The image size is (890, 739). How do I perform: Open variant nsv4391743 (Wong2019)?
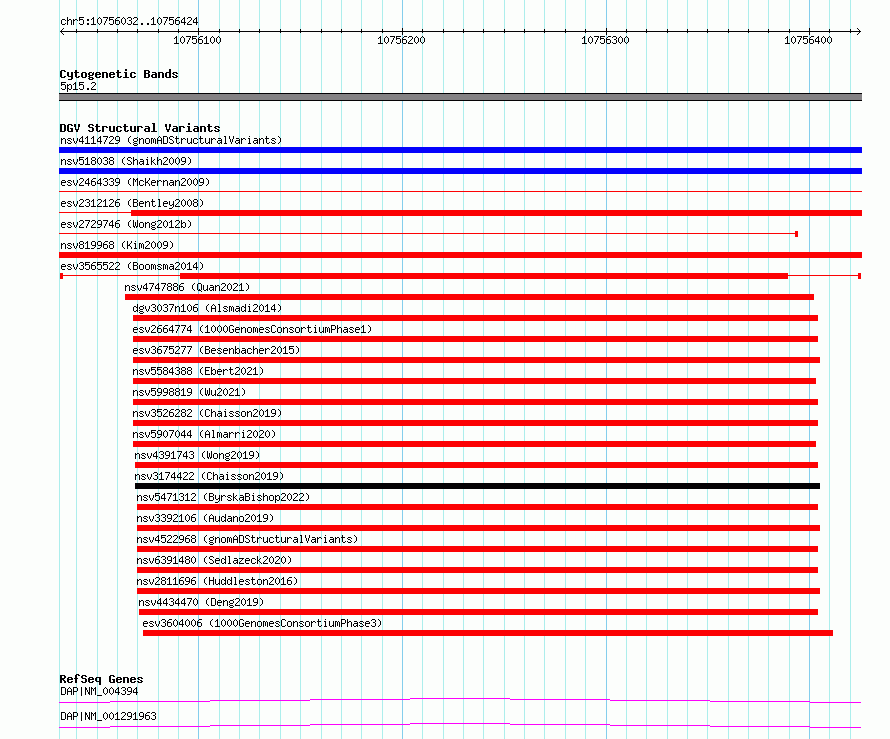[x=197, y=455]
